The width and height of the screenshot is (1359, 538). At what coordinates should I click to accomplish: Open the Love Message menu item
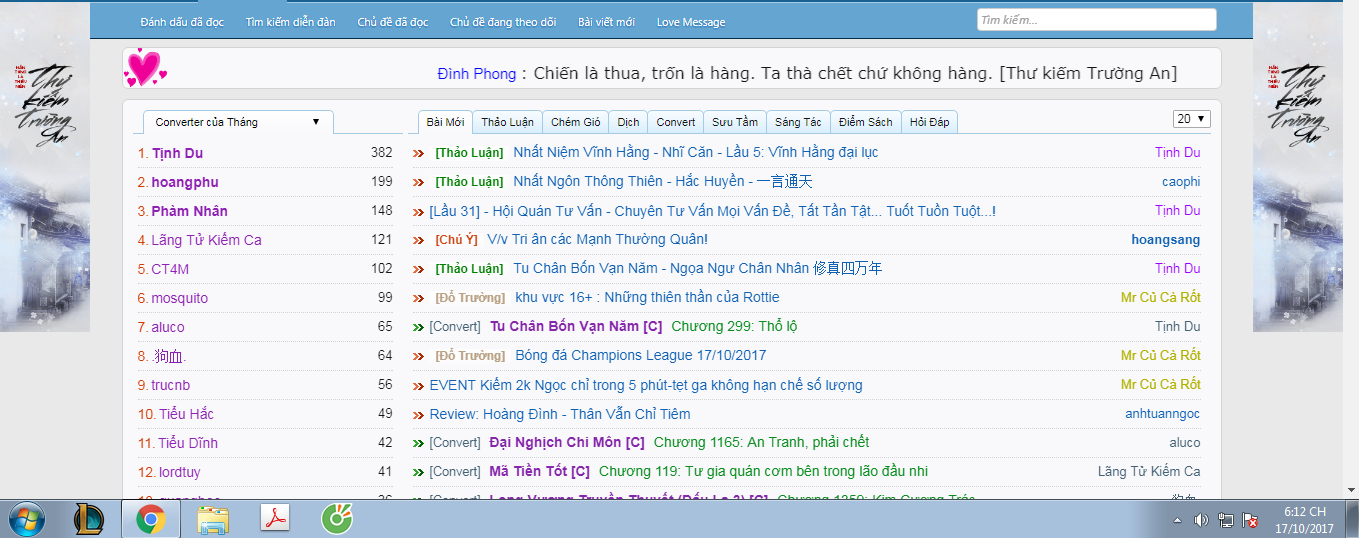(691, 22)
